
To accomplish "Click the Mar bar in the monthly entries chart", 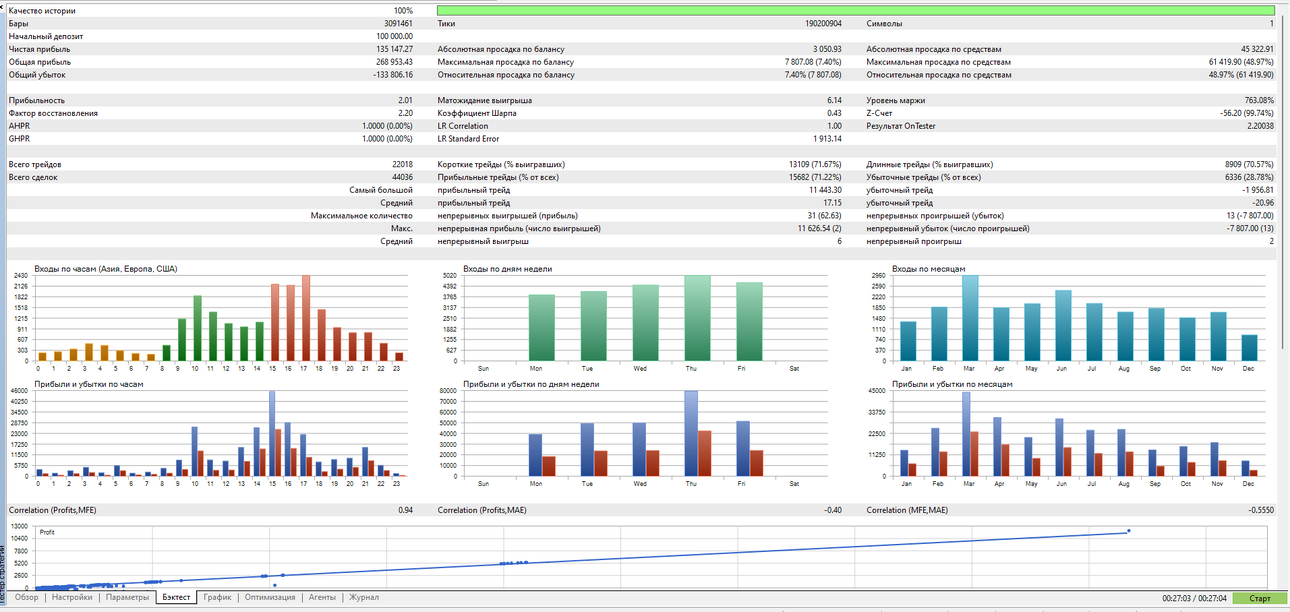I will point(970,318).
